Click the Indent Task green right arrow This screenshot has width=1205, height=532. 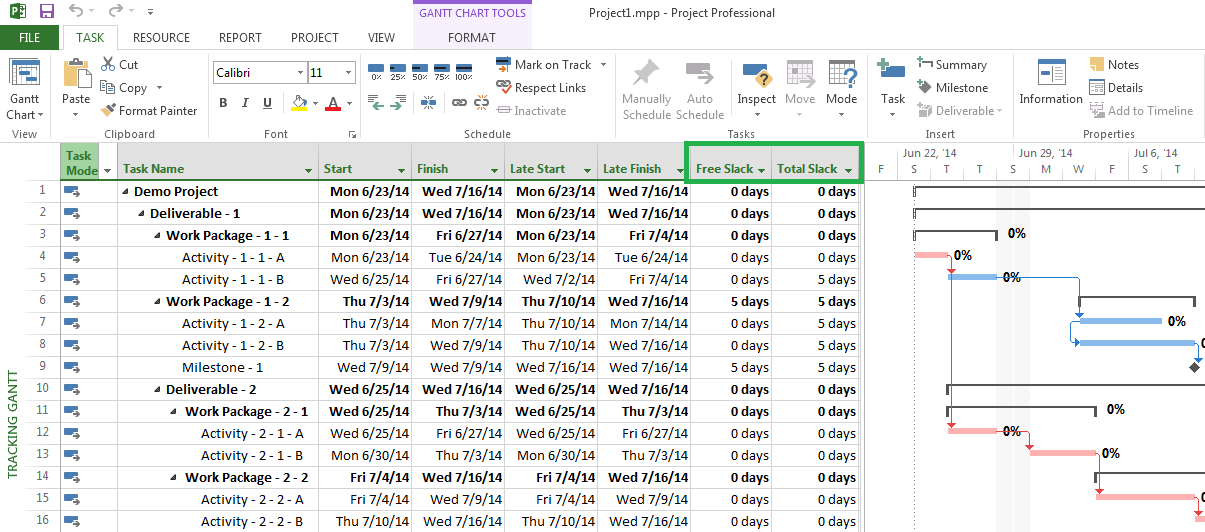pos(398,102)
